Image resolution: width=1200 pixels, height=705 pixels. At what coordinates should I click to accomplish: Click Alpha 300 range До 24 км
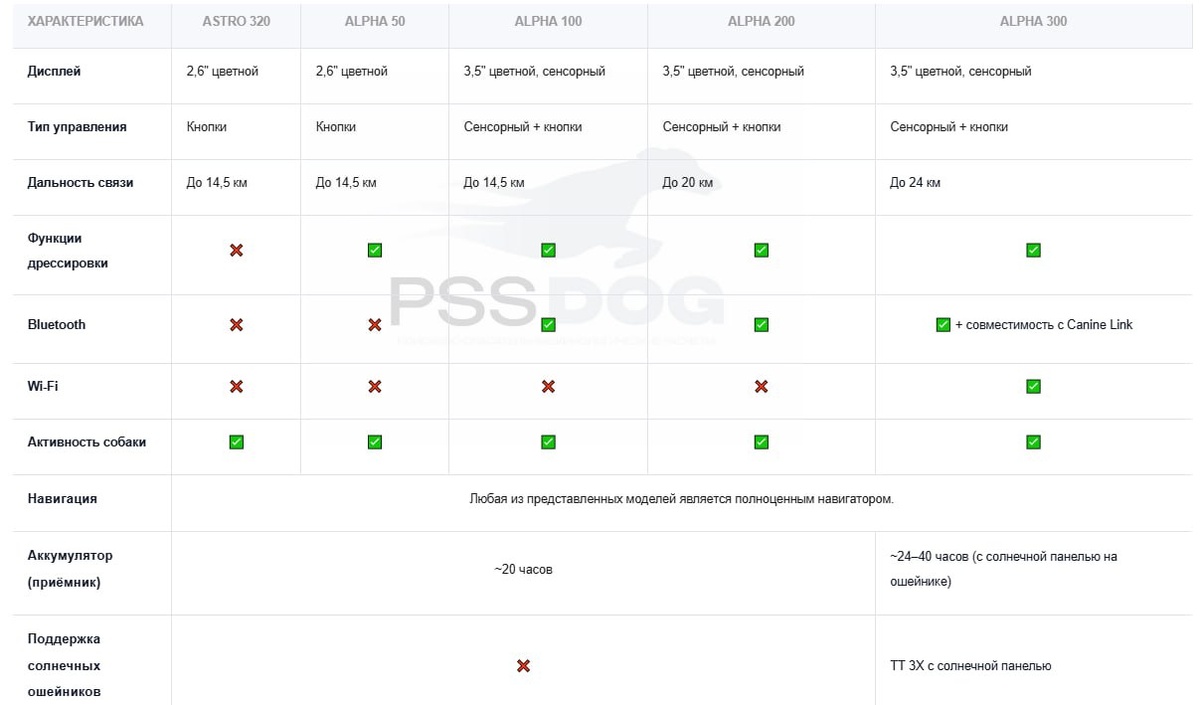(915, 183)
